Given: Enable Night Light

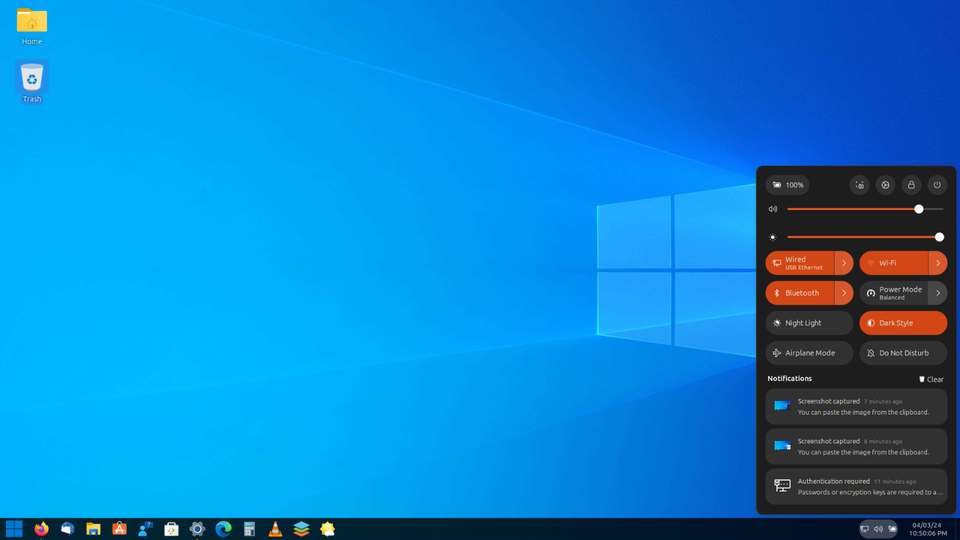Looking at the screenshot, I should (809, 323).
